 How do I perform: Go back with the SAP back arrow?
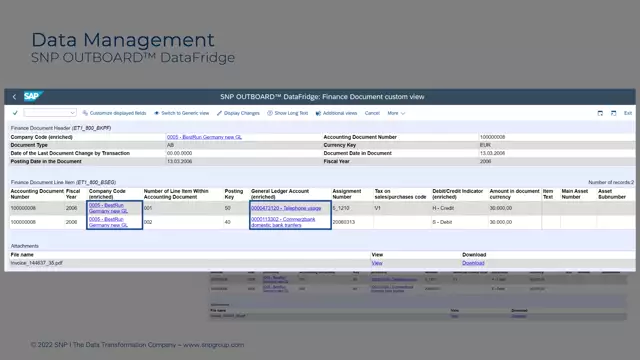[x=14, y=97]
